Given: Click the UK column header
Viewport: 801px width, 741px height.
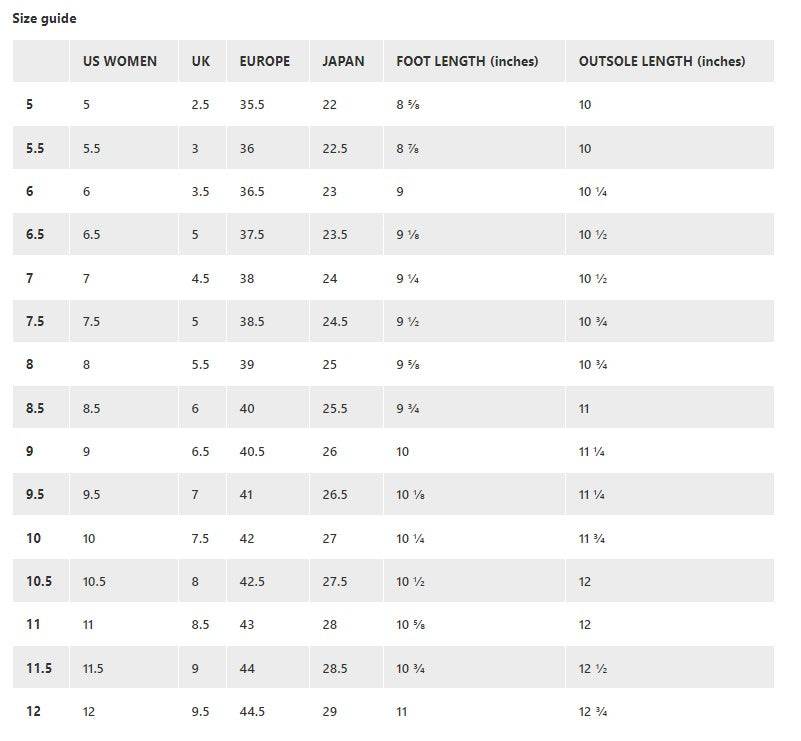Looking at the screenshot, I should pyautogui.click(x=201, y=61).
